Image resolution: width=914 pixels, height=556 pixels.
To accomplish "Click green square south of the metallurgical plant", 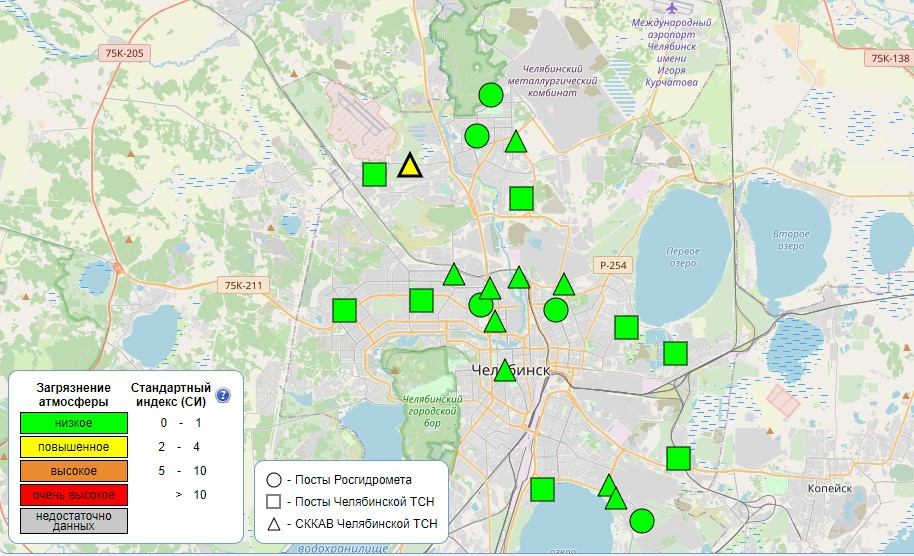I will pyautogui.click(x=521, y=198).
